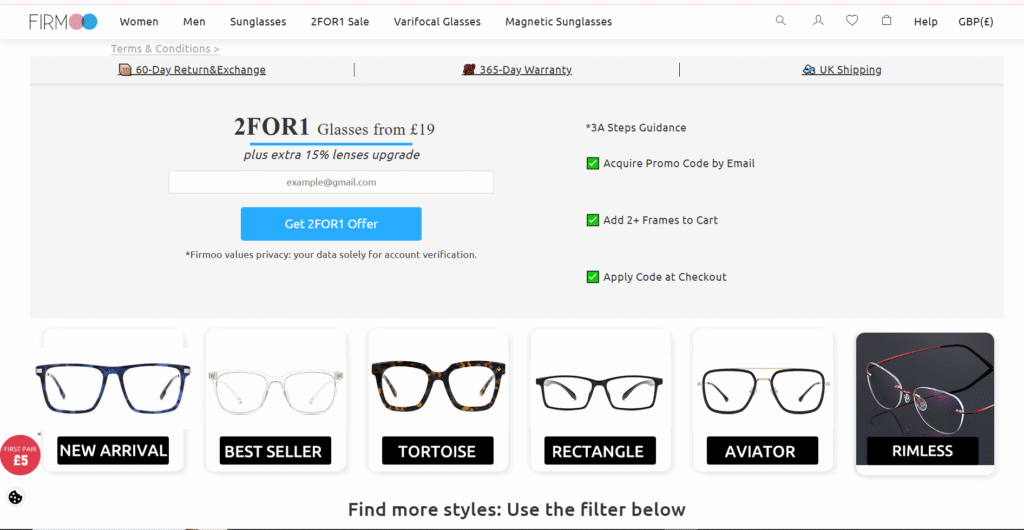Open the Terms & Conditions link
This screenshot has width=1024, height=530.
[x=165, y=49]
